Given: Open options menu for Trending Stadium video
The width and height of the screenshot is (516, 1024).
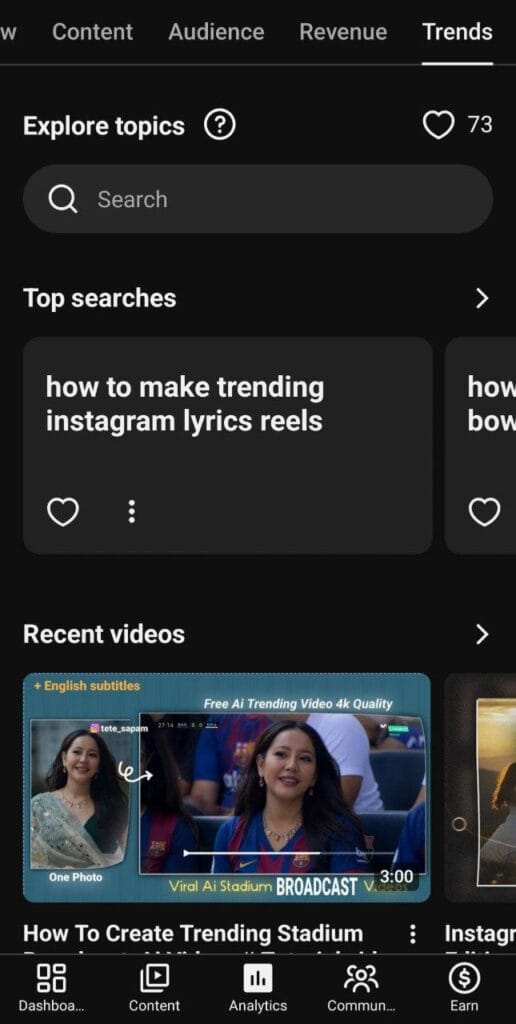Looking at the screenshot, I should pos(412,934).
